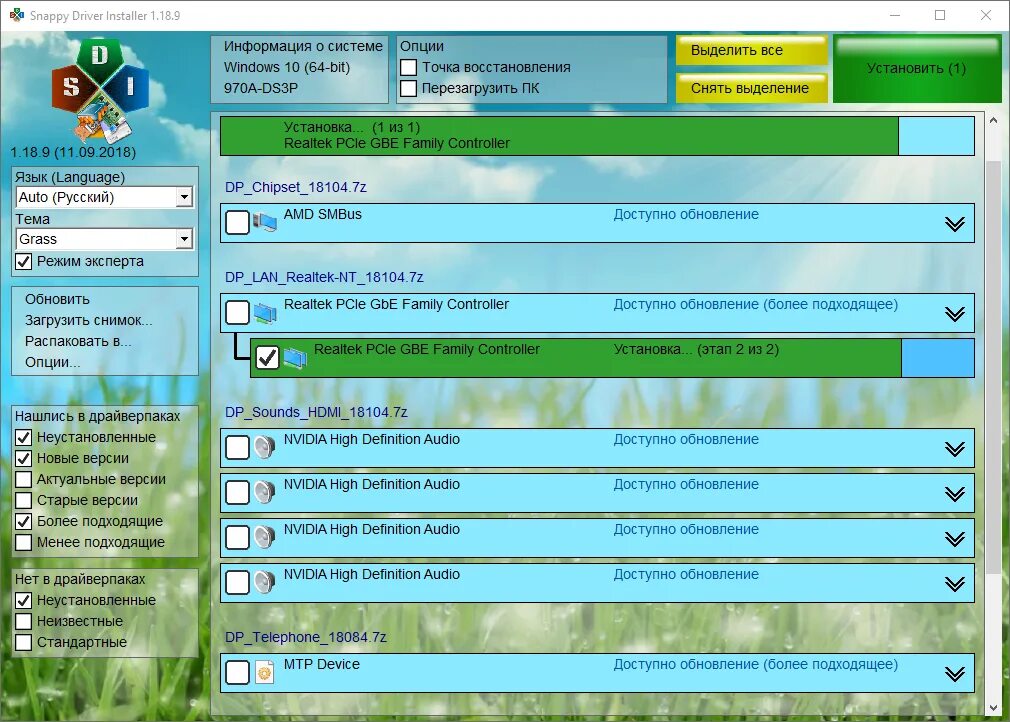Expand the second NVIDIA High Definition Audio row
Screen dimensions: 1010x722
coord(955,494)
